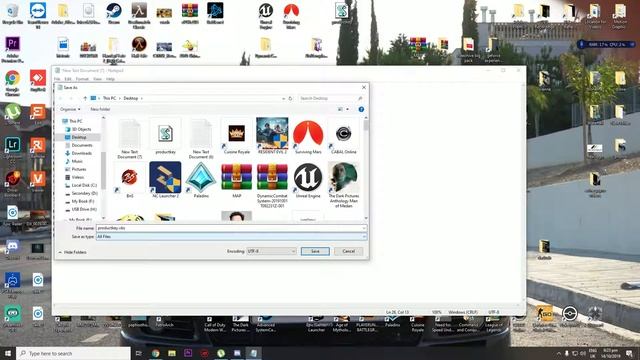Select The Dark Pictures Anthology thumbnail
This screenshot has height=360, width=640.
344,185
